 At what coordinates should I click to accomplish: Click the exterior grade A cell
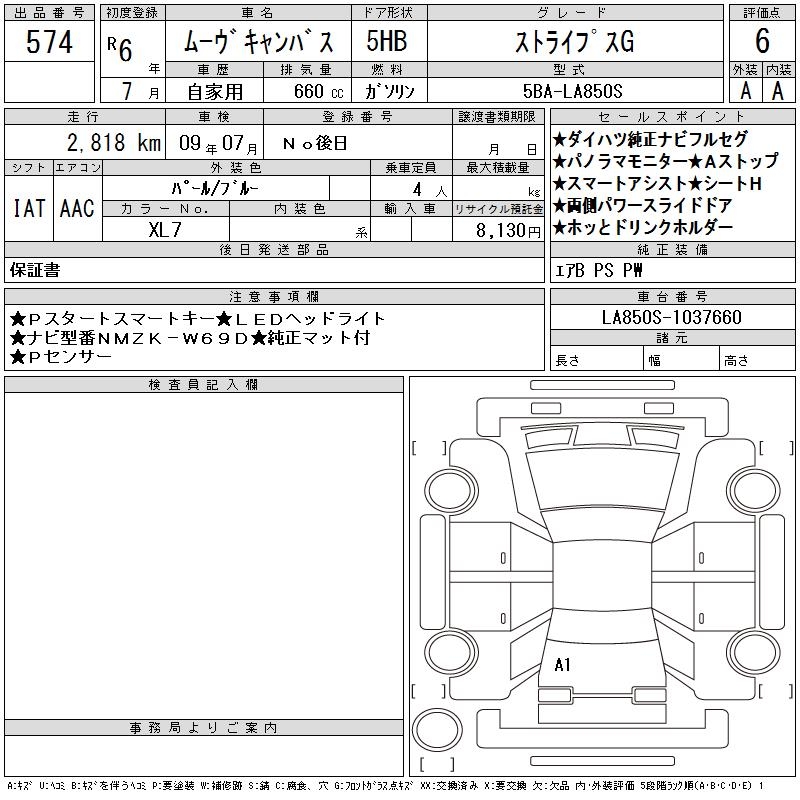[745, 91]
